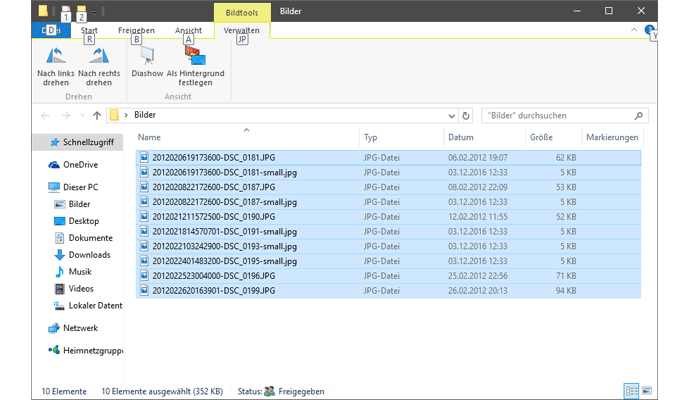Start the Diashow slideshow
This screenshot has width=688, height=400.
[x=147, y=56]
